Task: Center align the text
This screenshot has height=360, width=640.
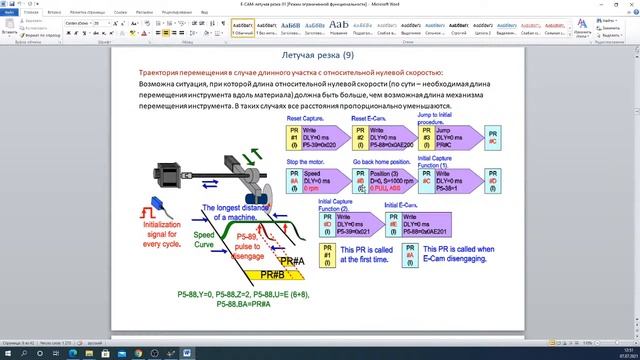Action: (x=166, y=33)
